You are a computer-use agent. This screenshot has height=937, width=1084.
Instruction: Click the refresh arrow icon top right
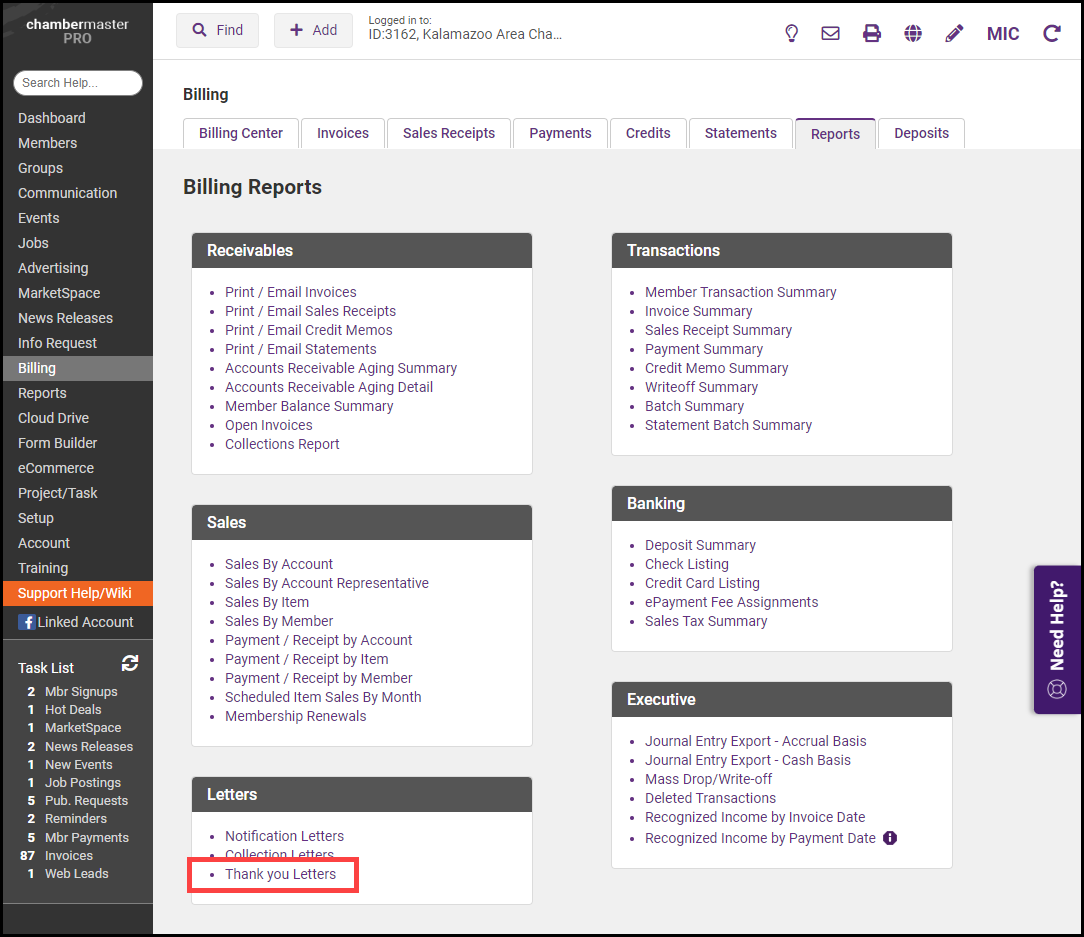(1051, 33)
